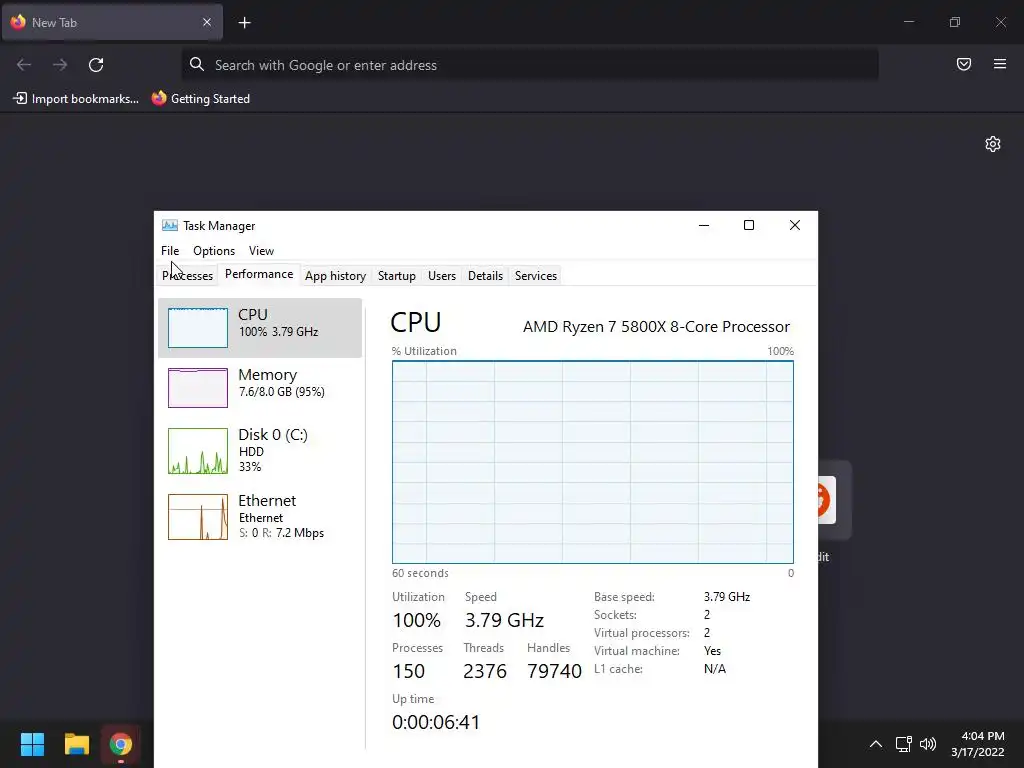The image size is (1024, 768).
Task: Click the threads count 2376
Action: tap(485, 671)
